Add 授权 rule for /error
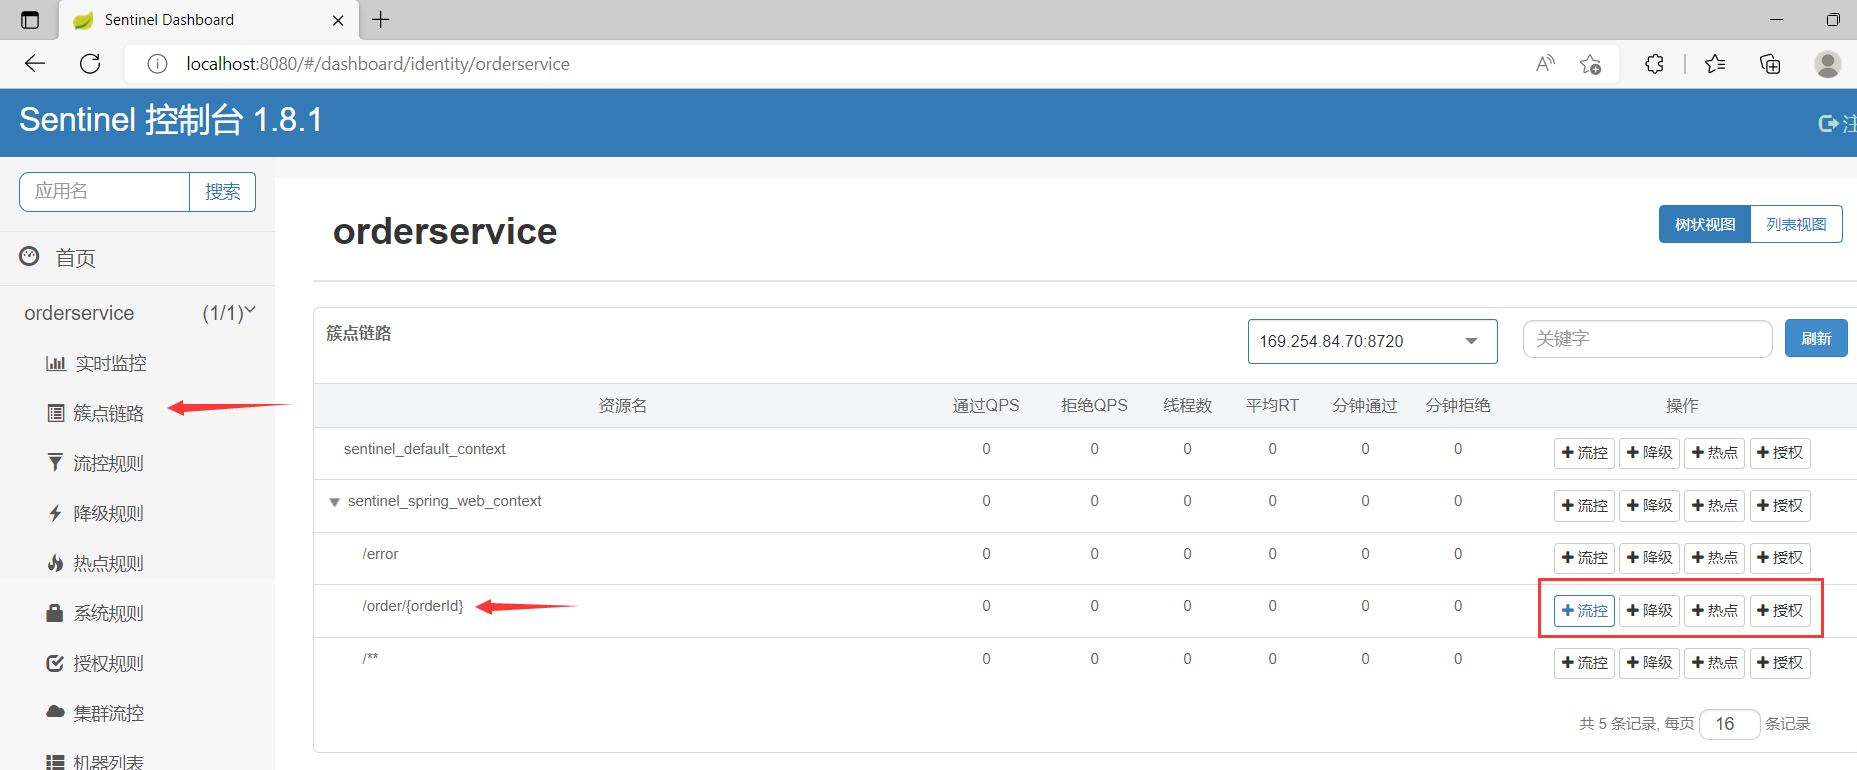Viewport: 1857px width, 770px height. point(1780,558)
